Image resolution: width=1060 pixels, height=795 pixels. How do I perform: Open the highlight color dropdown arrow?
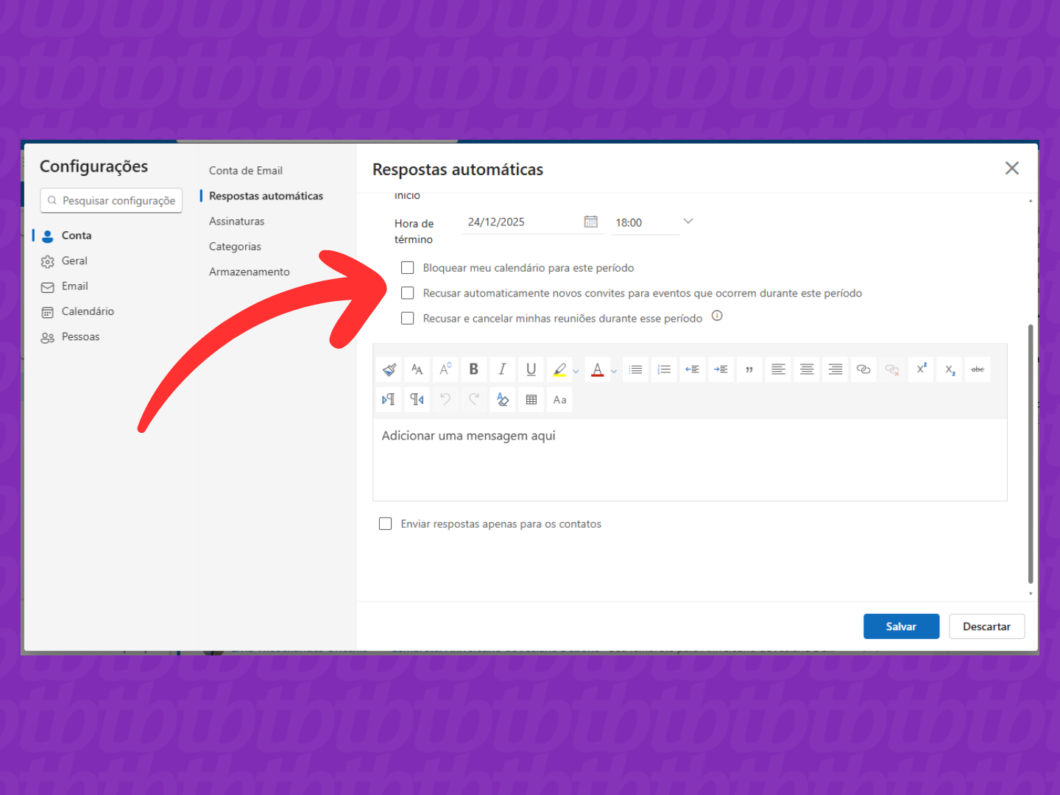click(576, 371)
